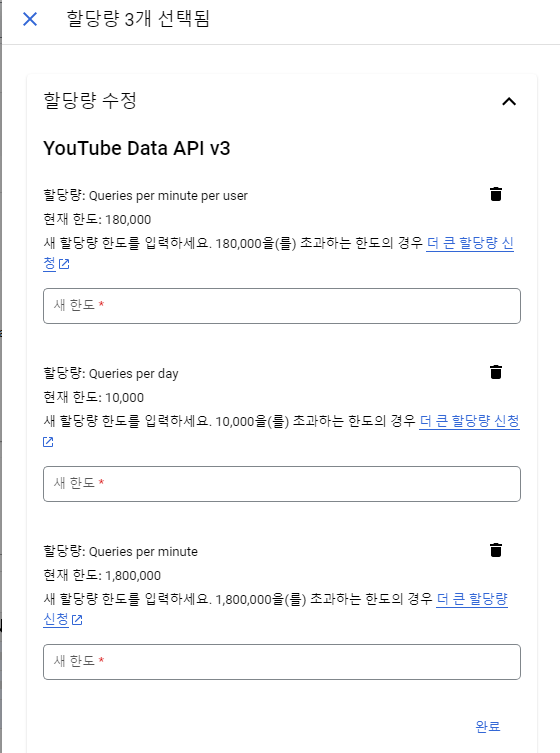
Task: Click the 완료 button
Action: click(x=488, y=726)
